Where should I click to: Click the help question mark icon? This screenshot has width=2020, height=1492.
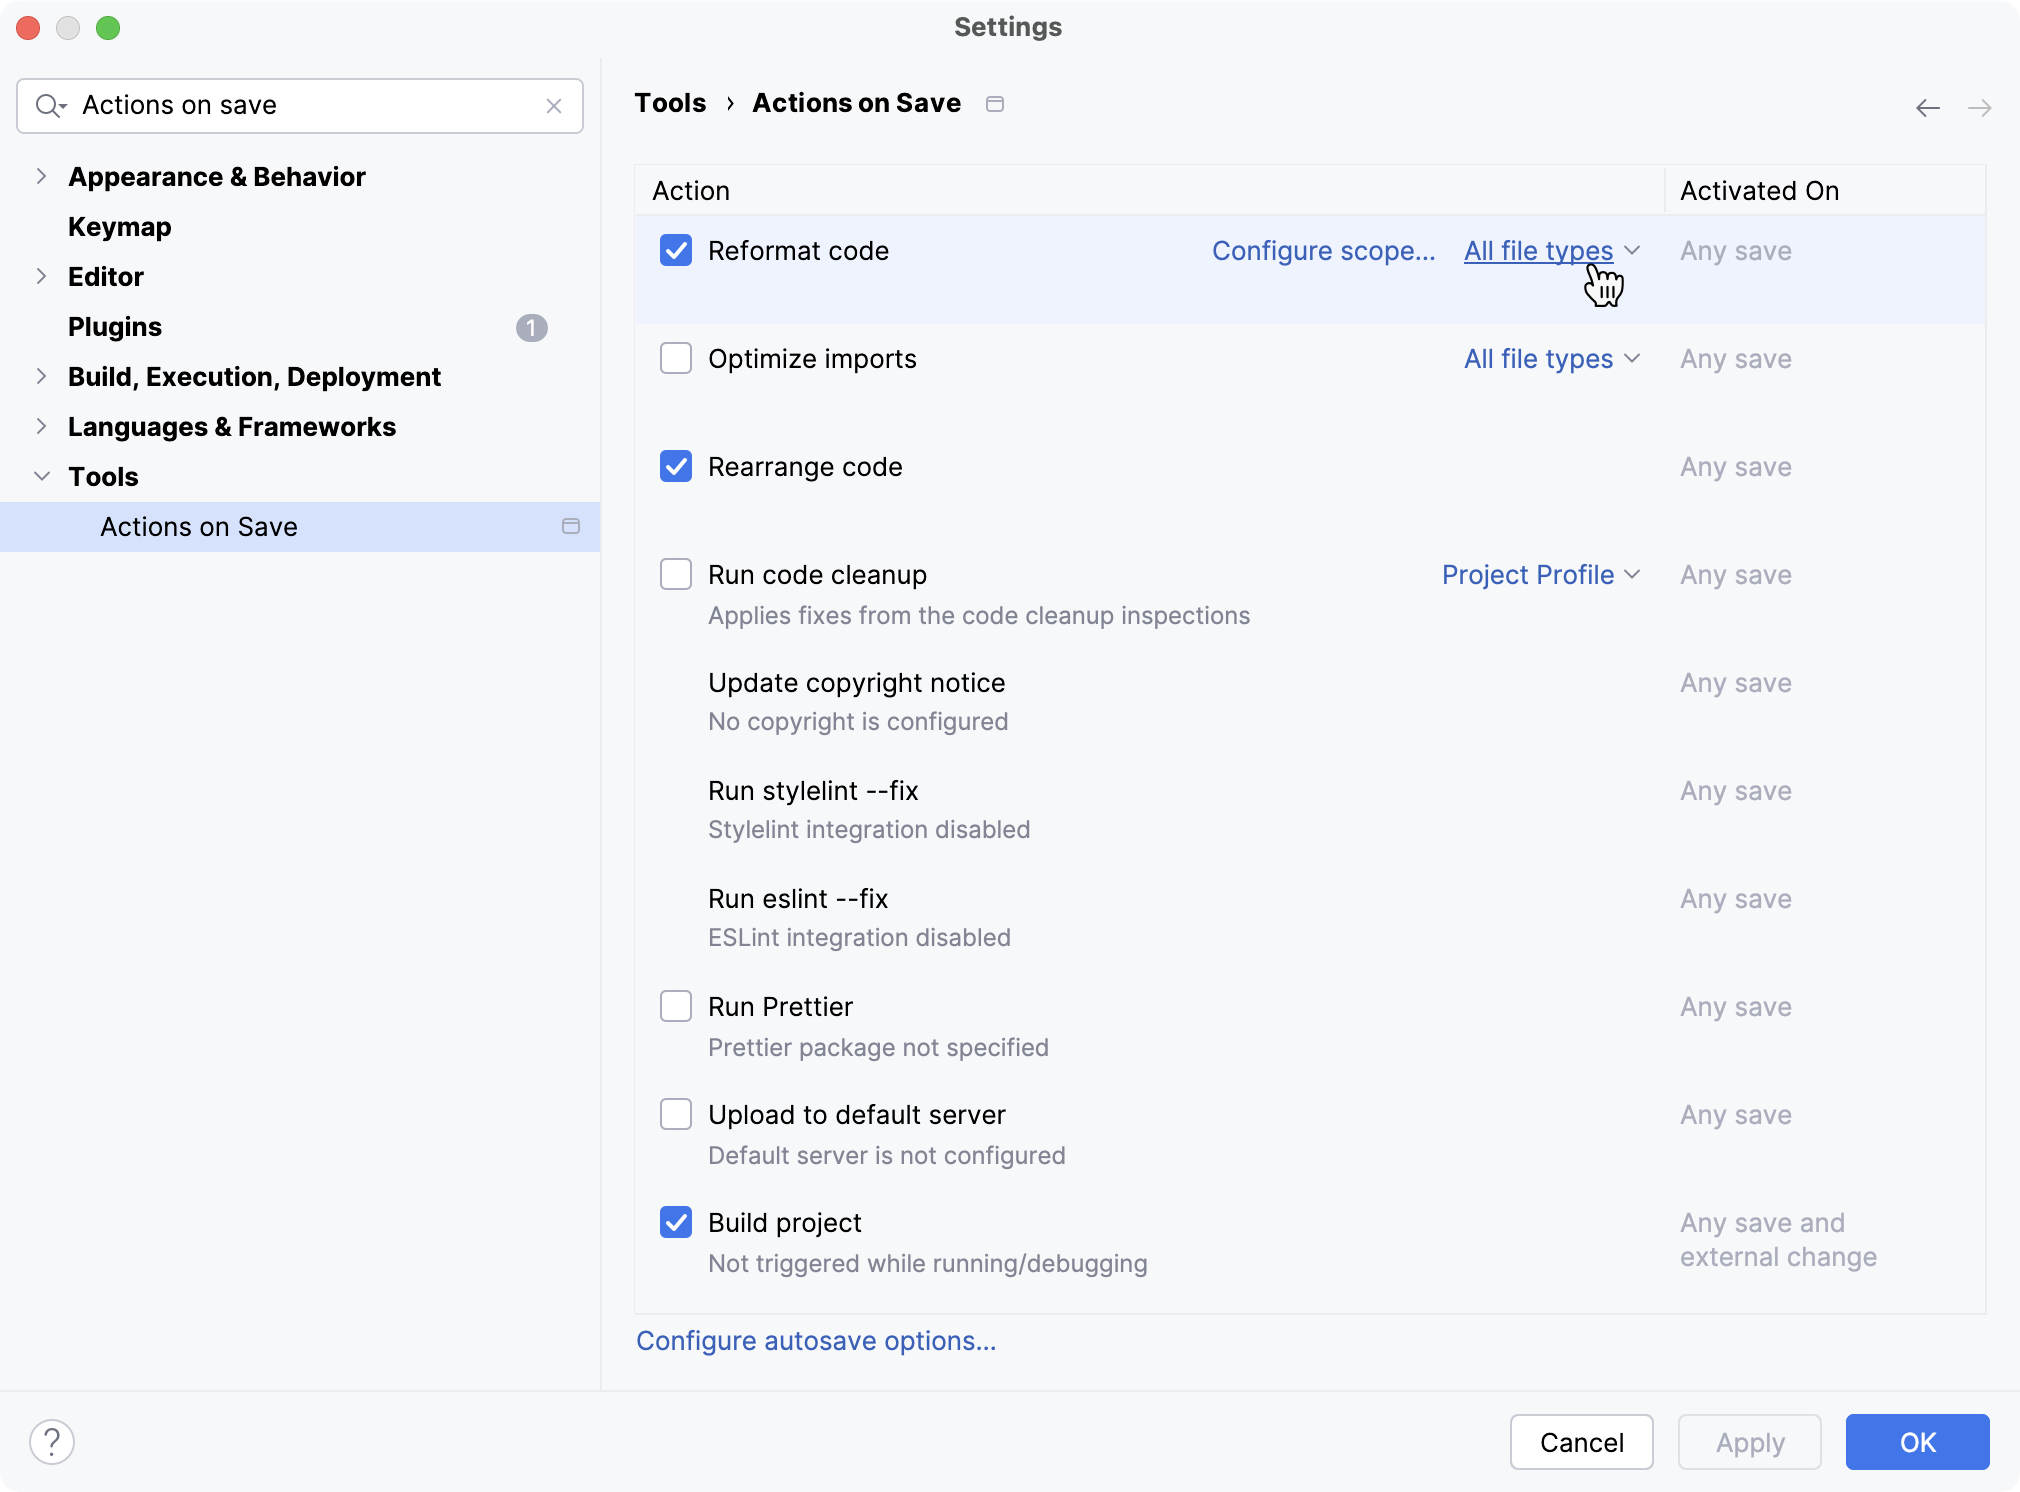(x=52, y=1441)
